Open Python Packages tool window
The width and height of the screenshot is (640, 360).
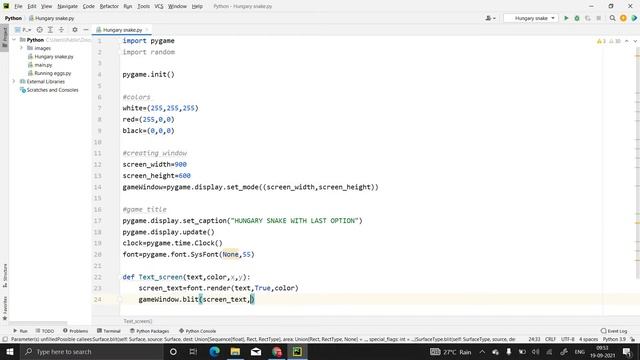pyautogui.click(x=149, y=331)
